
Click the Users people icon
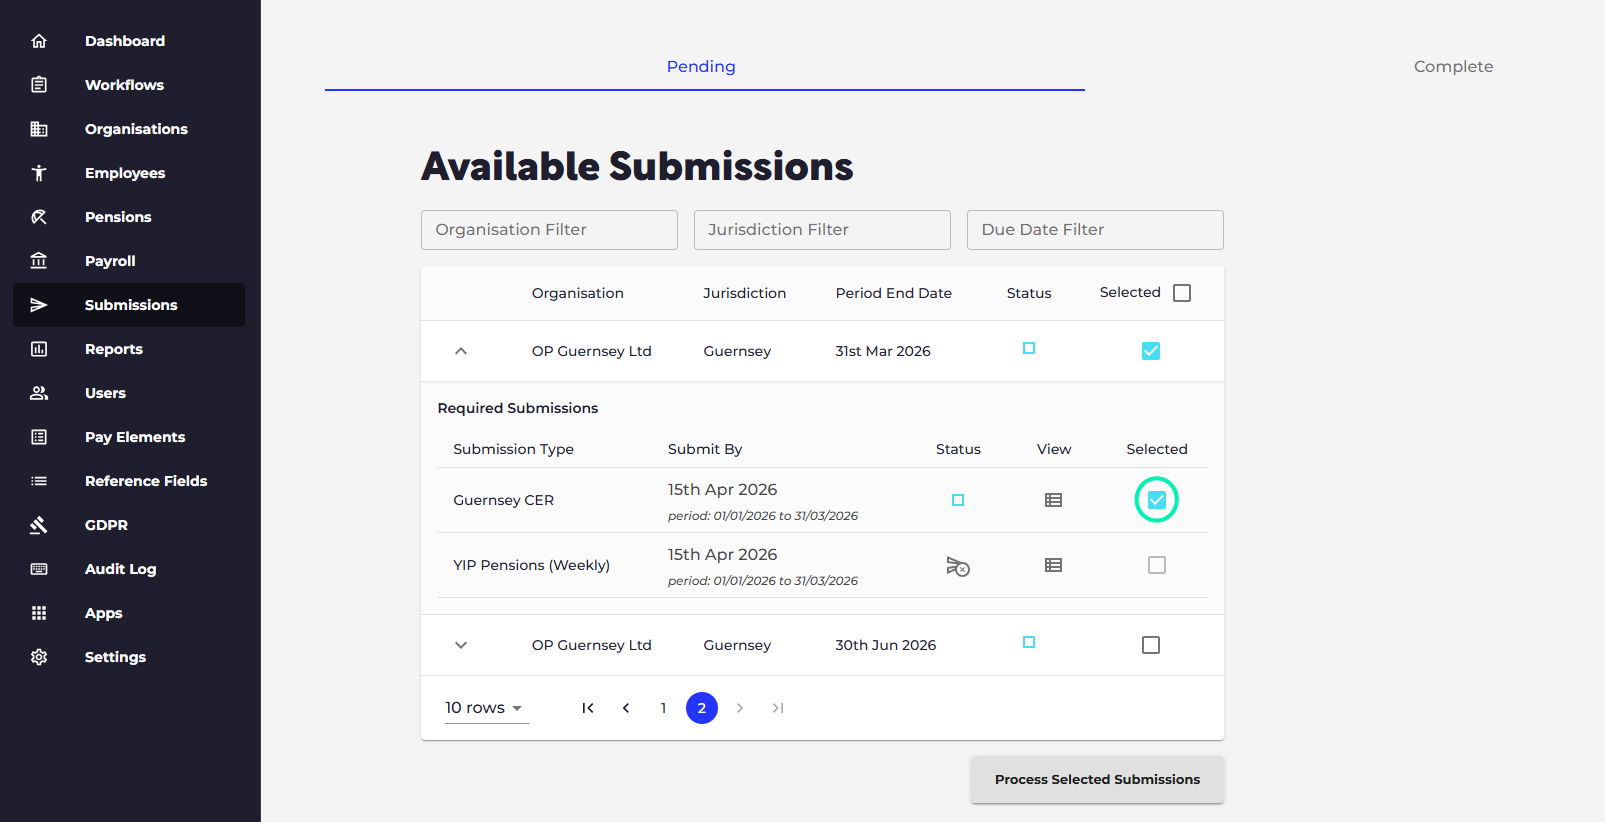point(39,393)
